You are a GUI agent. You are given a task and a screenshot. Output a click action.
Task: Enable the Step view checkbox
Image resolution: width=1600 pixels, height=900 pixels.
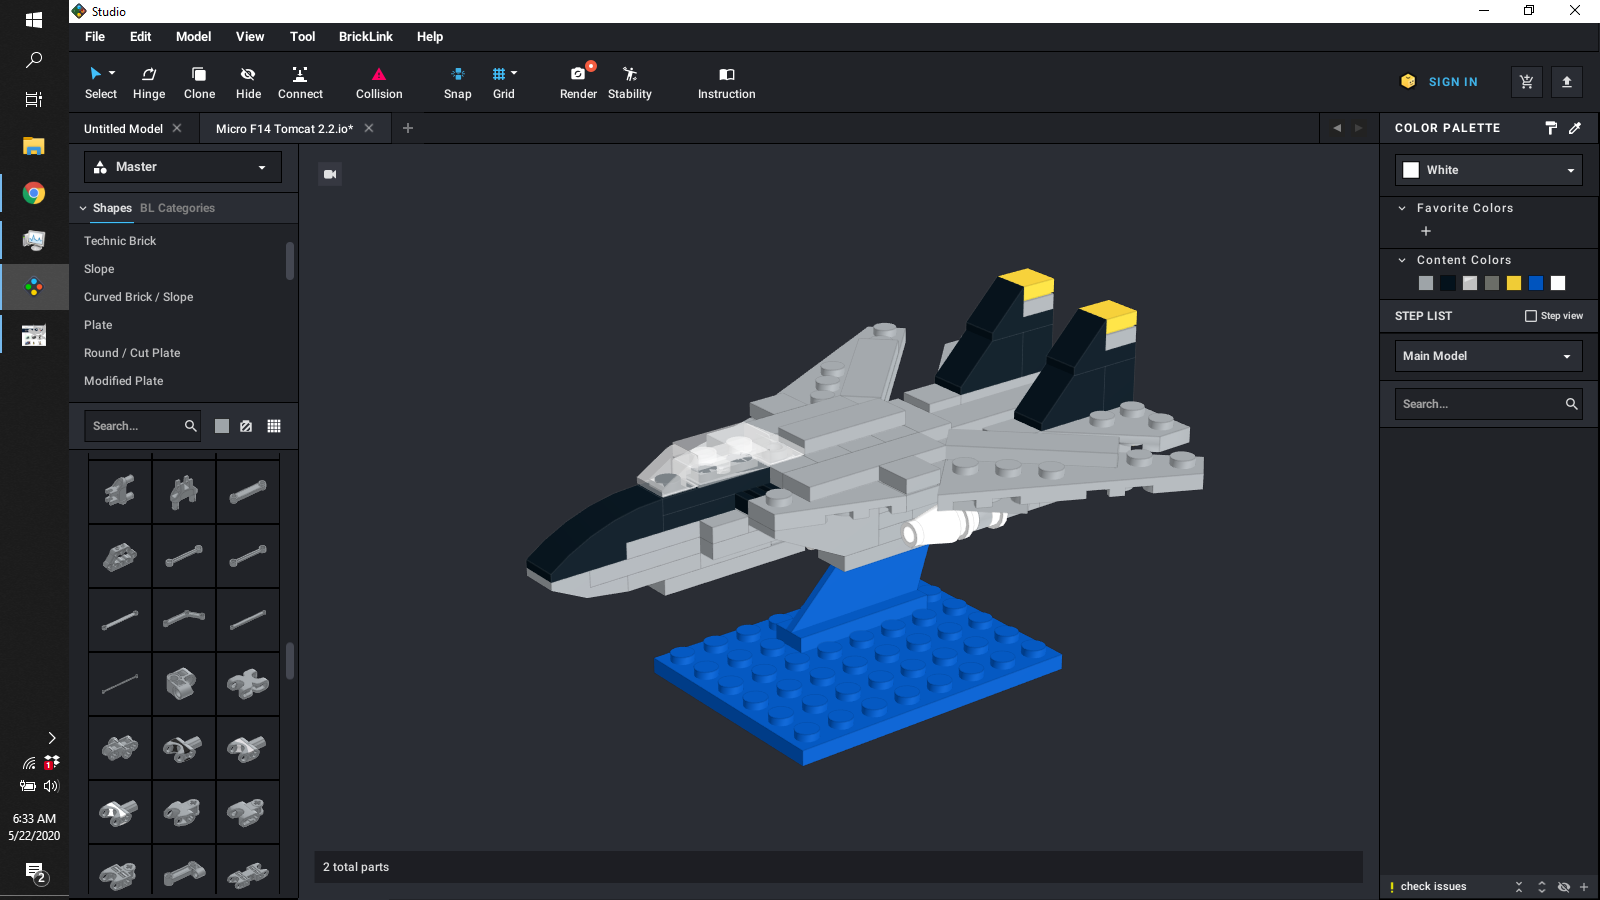(1530, 316)
